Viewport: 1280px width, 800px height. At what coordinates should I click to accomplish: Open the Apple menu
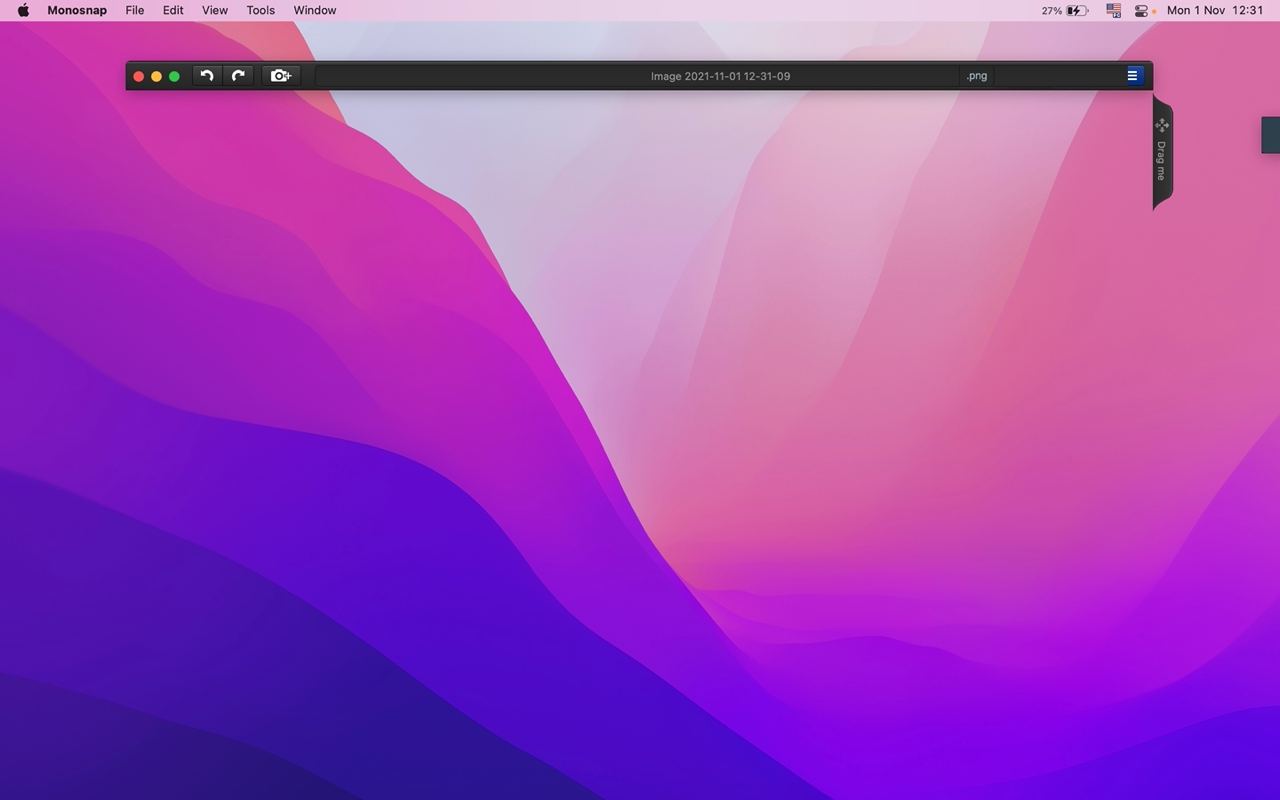click(23, 10)
